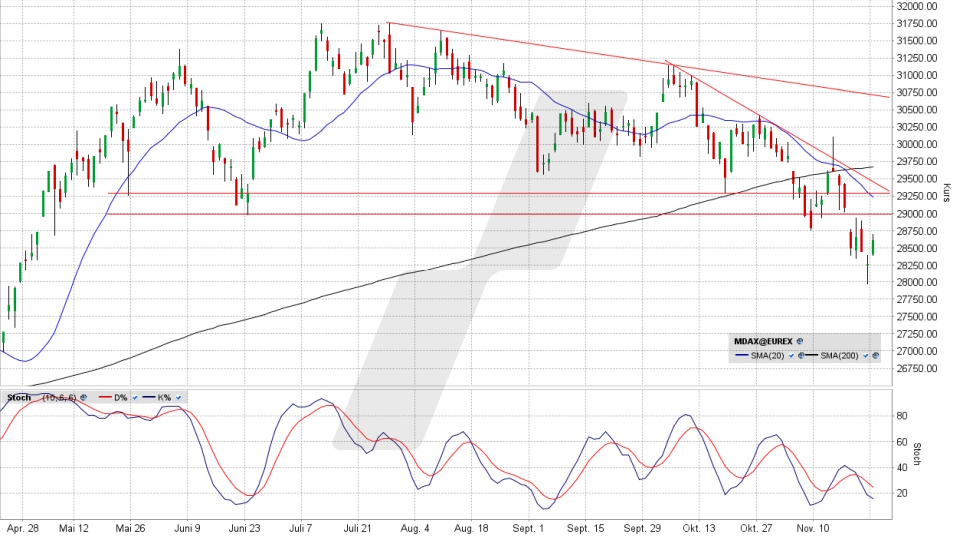Click the dark blue K% line swatch
Screen dimensions: 960x540
point(147,397)
